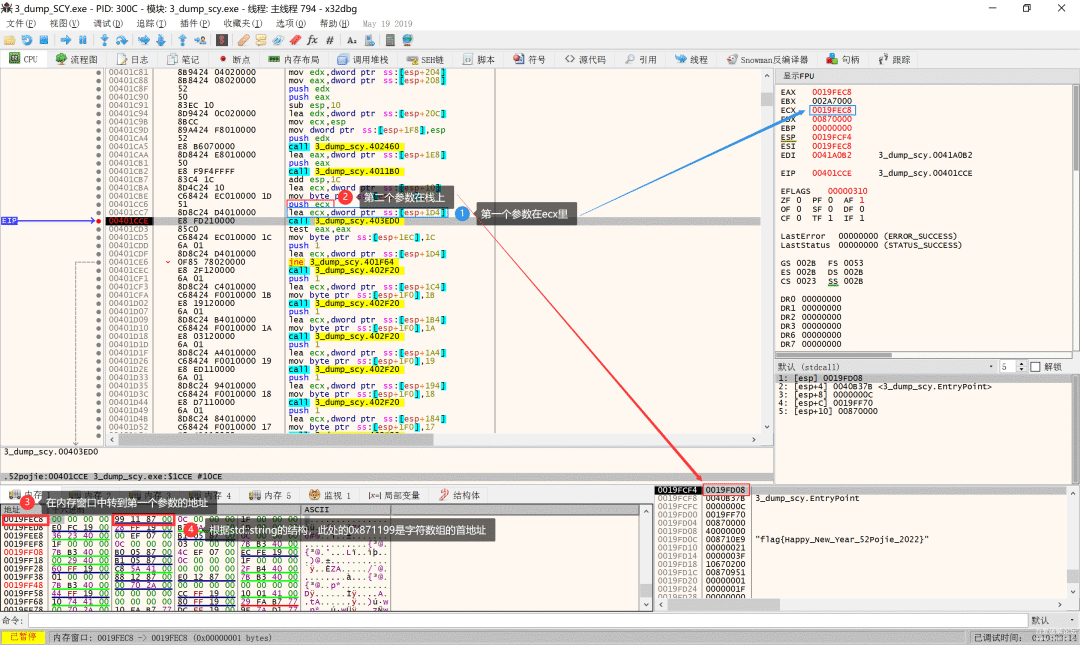This screenshot has width=1080, height=645.
Task: Click the 显示FPU button
Action: [x=799, y=76]
